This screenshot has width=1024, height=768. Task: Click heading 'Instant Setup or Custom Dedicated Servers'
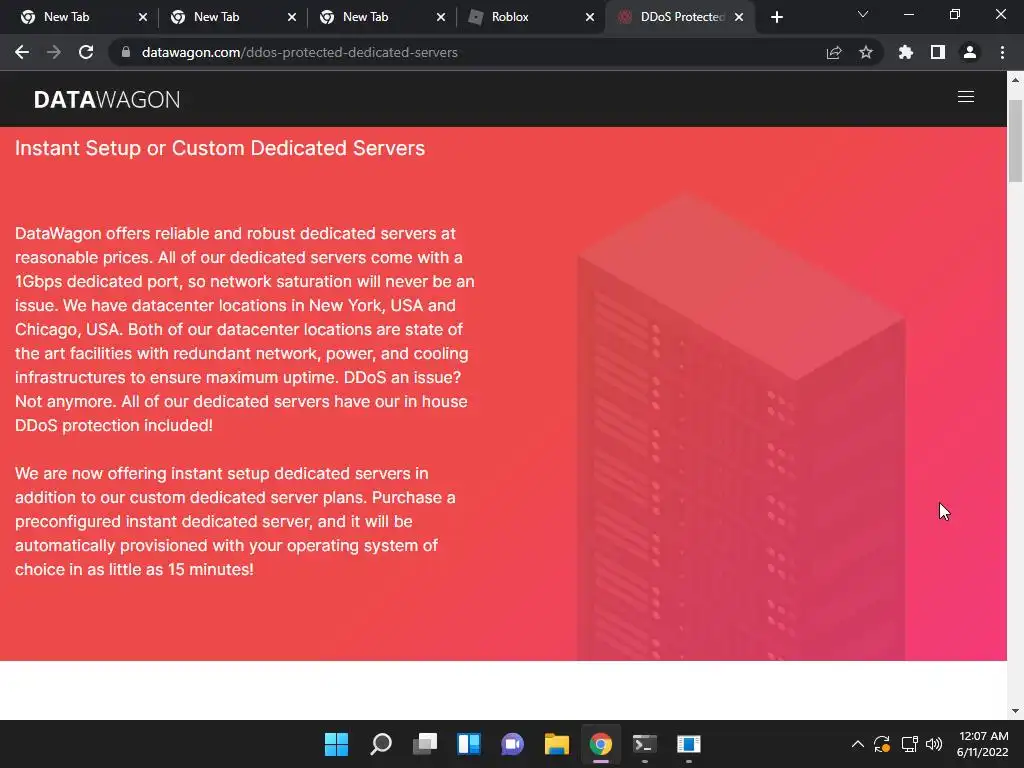pos(220,148)
